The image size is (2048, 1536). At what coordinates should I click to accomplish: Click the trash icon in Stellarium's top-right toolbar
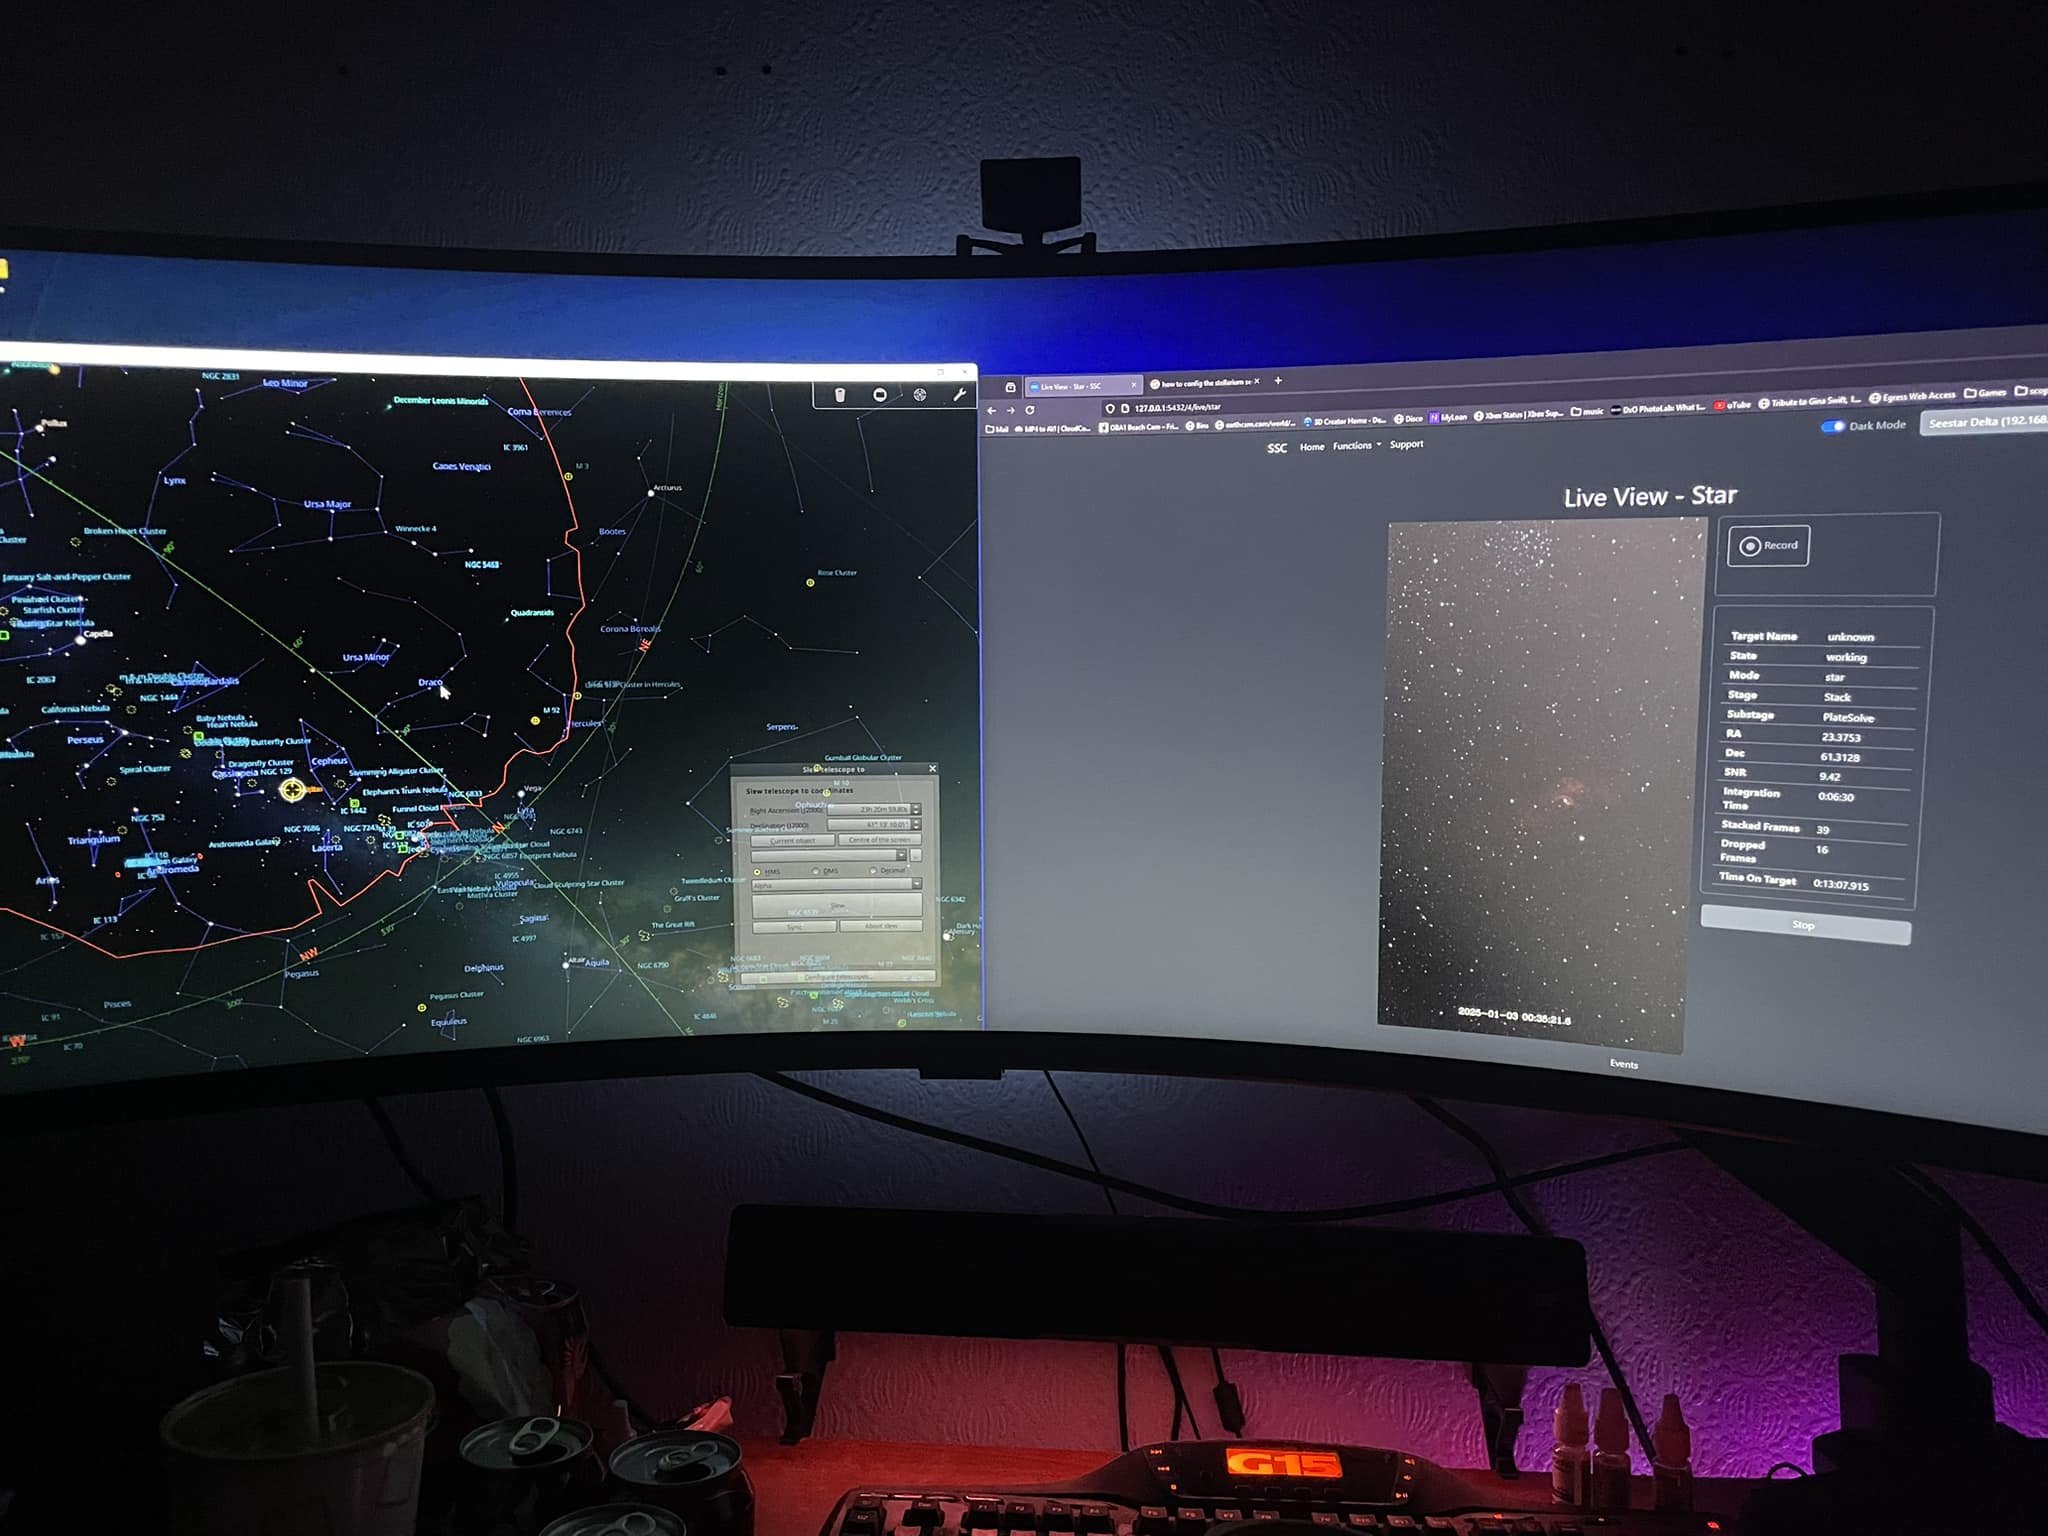point(840,395)
